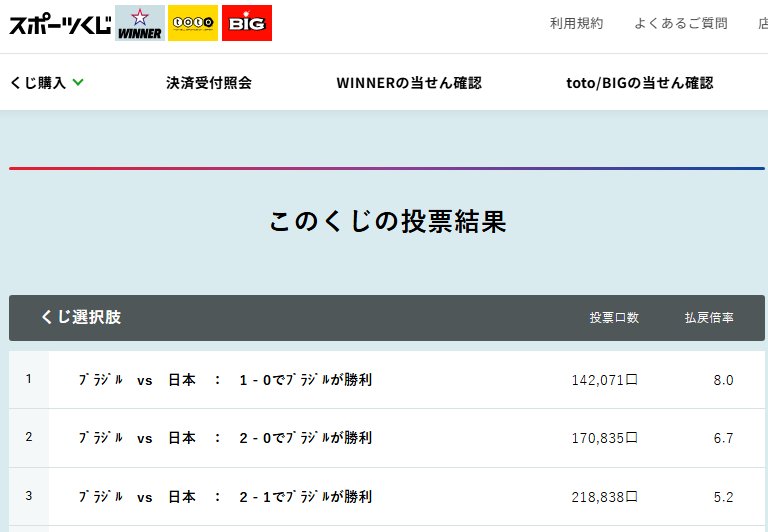Expand the くじ購入 dropdown menu

[47, 83]
